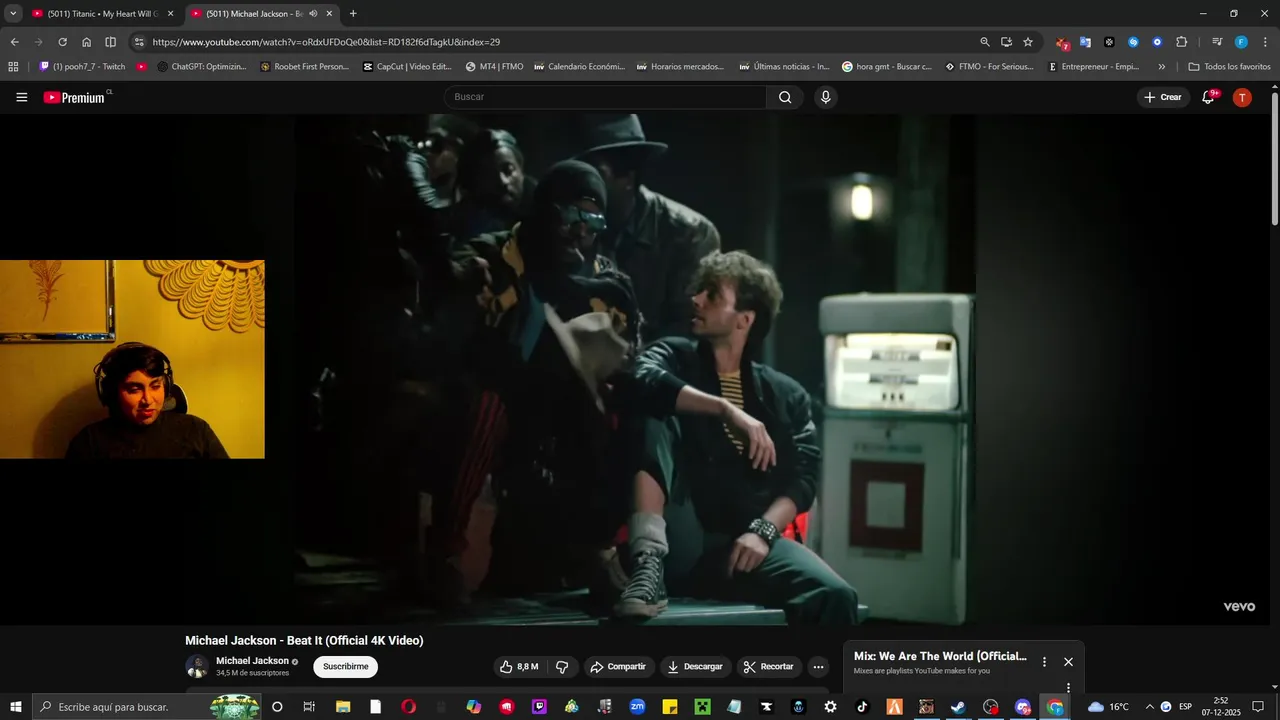Open Mix playlist options menu
1280x720 pixels.
[1044, 662]
